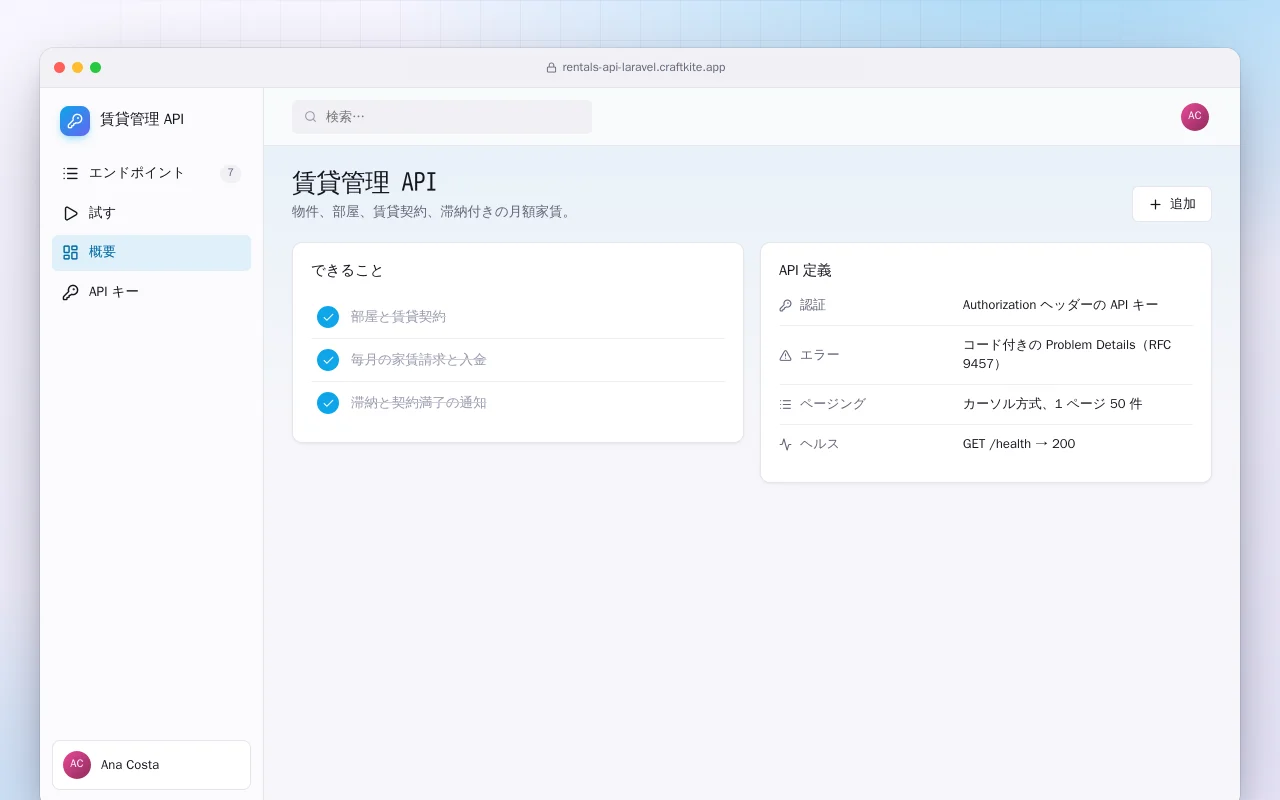This screenshot has width=1280, height=800.
Task: Toggle the 部屋と賃貸契約 checkmark
Action: click(x=328, y=317)
